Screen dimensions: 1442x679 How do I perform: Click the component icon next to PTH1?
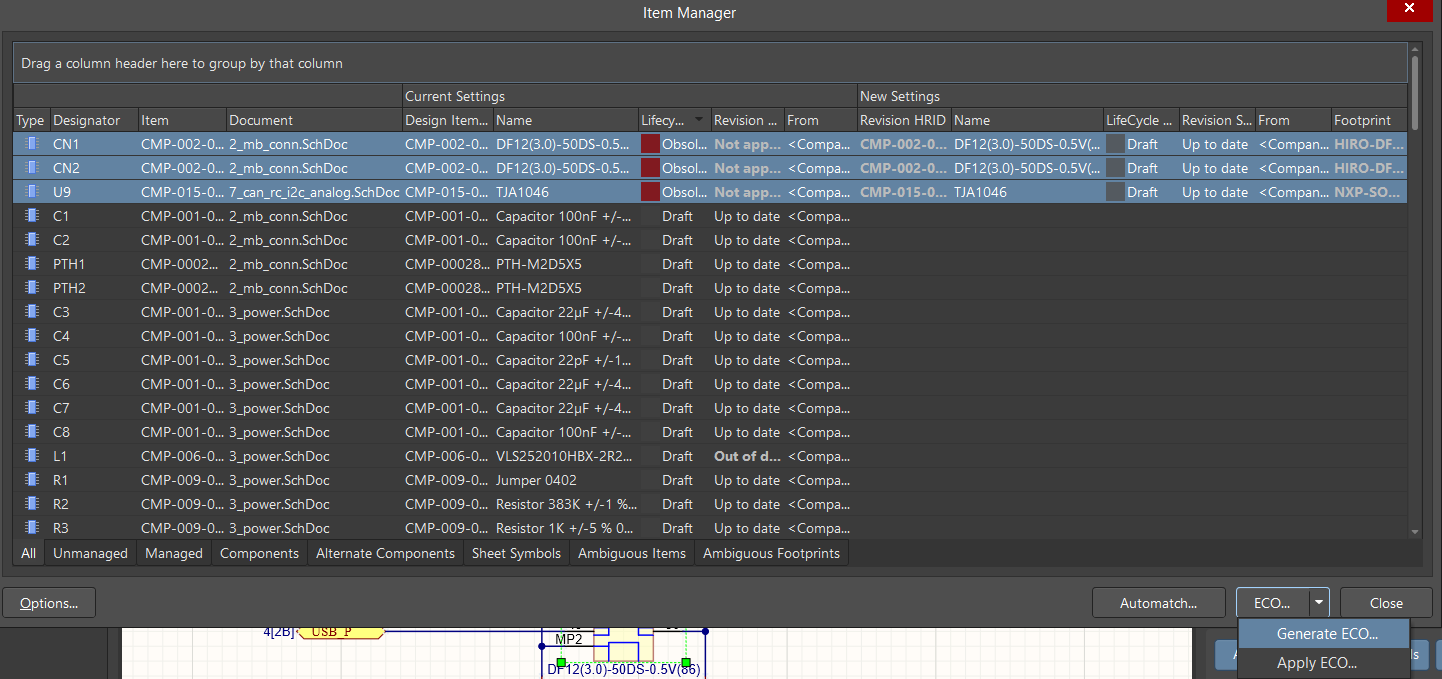[x=31, y=264]
